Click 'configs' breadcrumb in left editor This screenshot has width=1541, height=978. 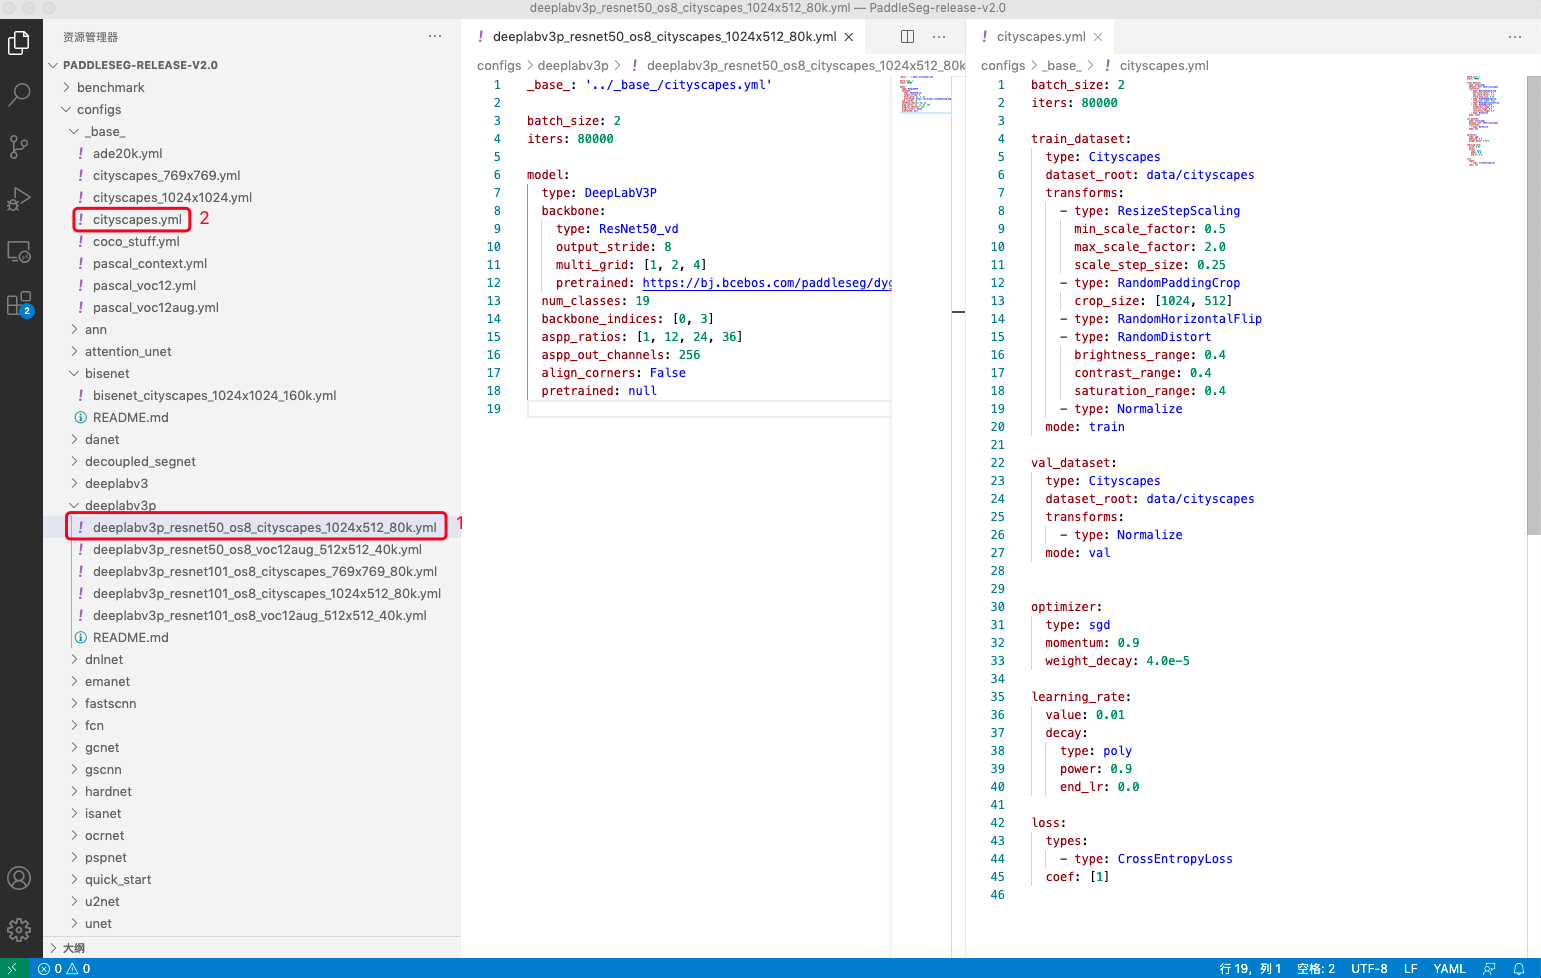499,65
